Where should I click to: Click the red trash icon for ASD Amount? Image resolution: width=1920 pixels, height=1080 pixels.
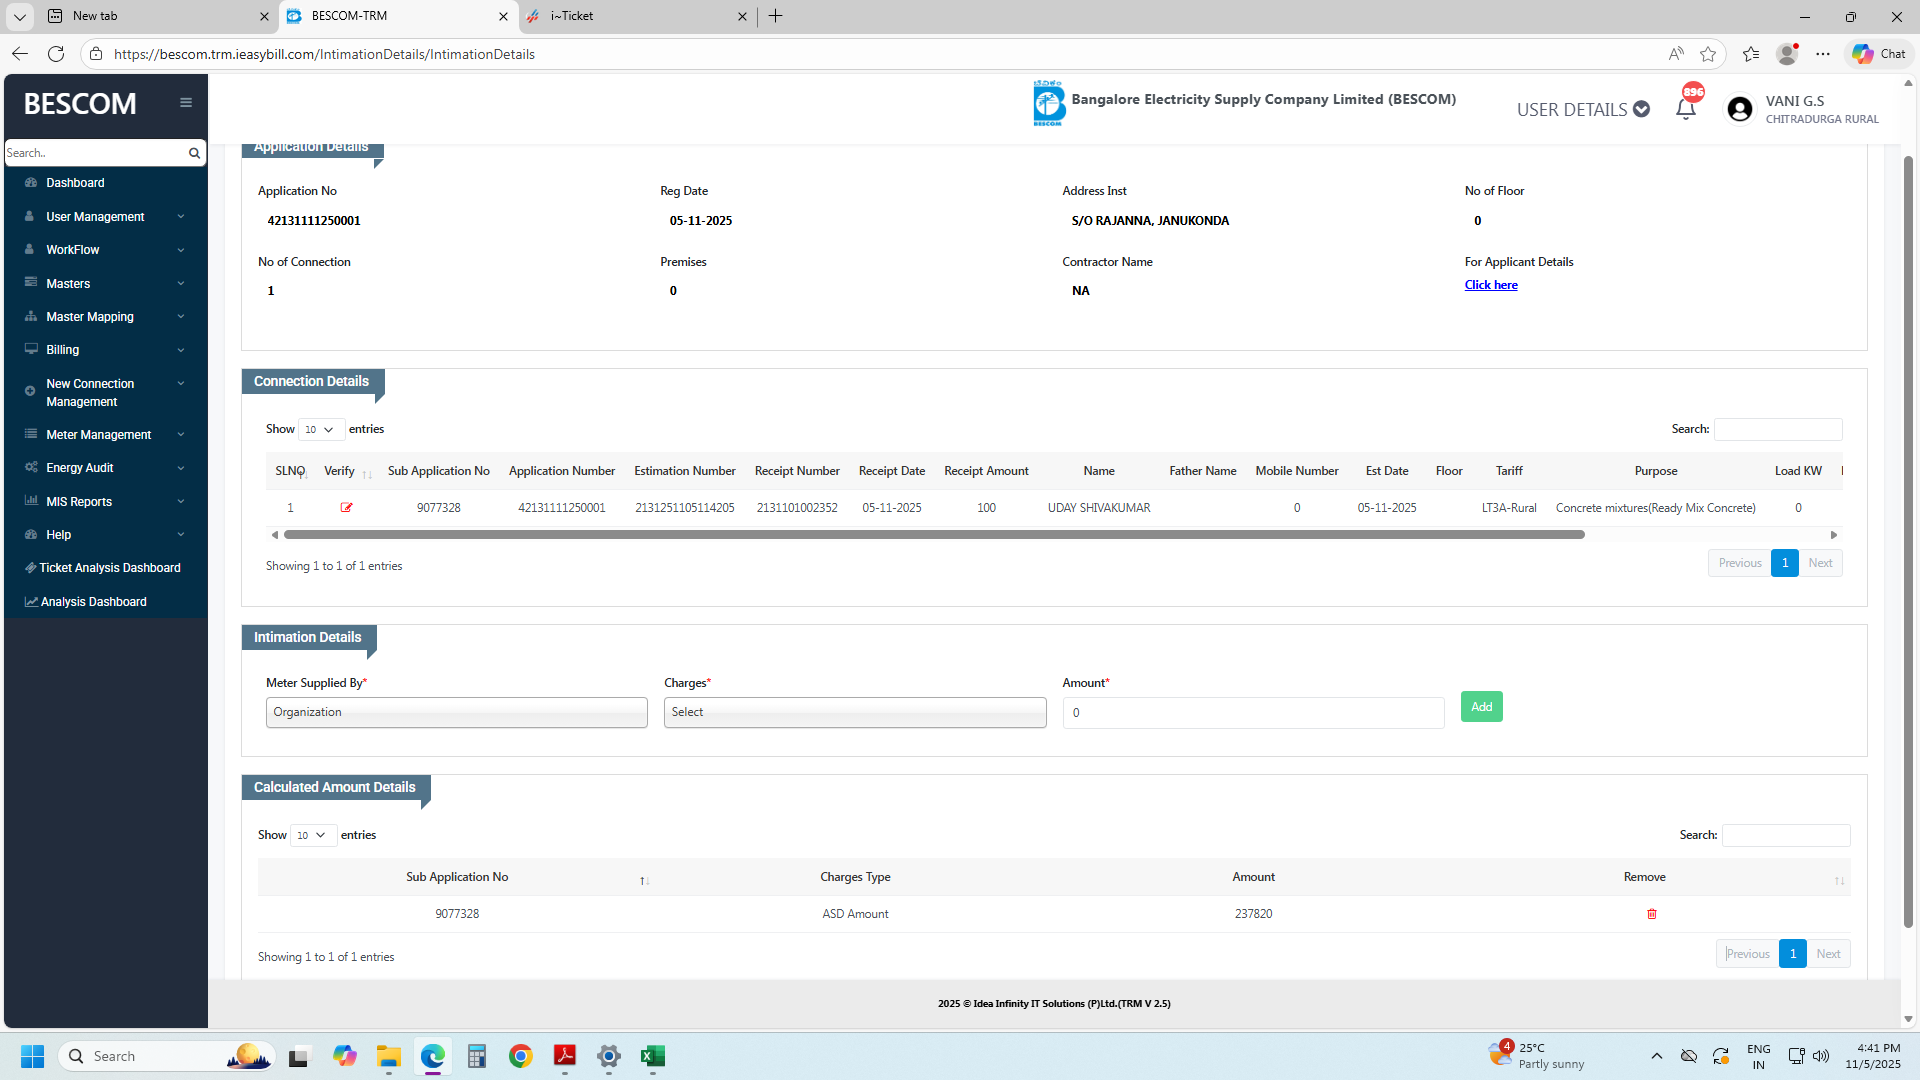[1652, 914]
